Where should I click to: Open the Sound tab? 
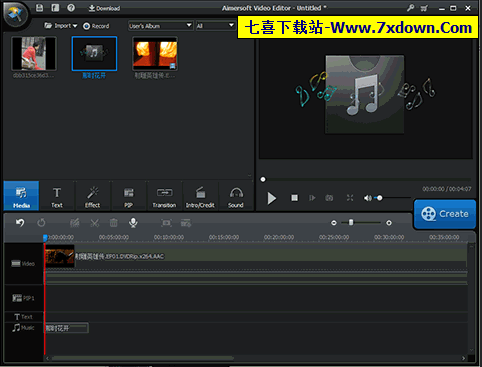236,196
